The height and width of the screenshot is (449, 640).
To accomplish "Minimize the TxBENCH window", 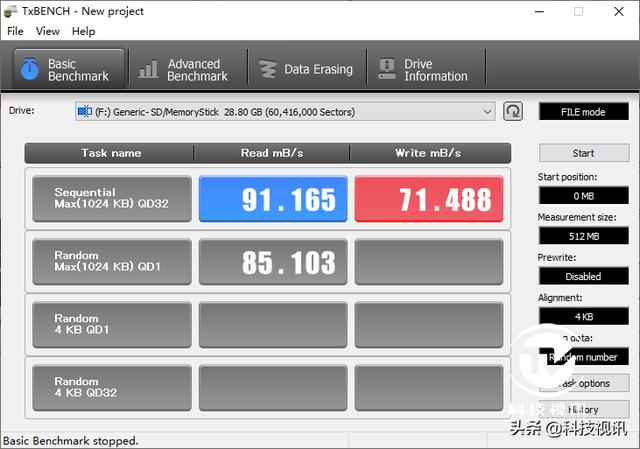I will point(539,11).
